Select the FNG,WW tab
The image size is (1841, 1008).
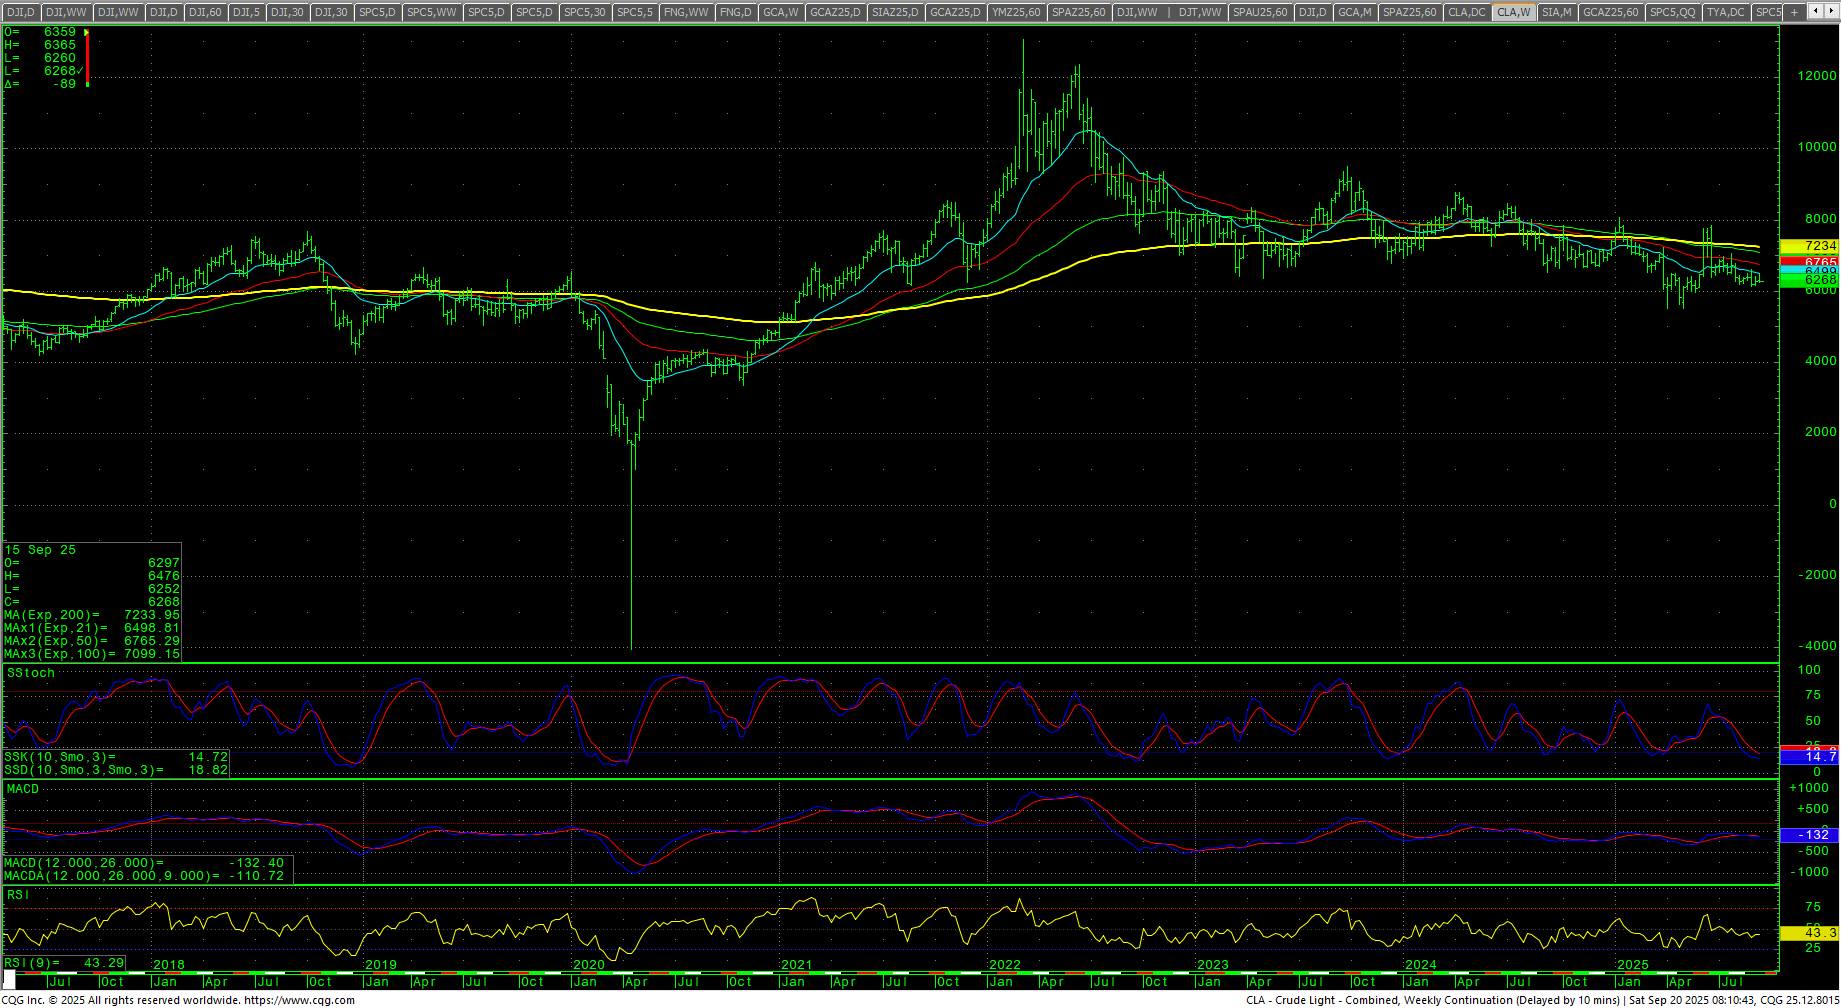[x=686, y=12]
